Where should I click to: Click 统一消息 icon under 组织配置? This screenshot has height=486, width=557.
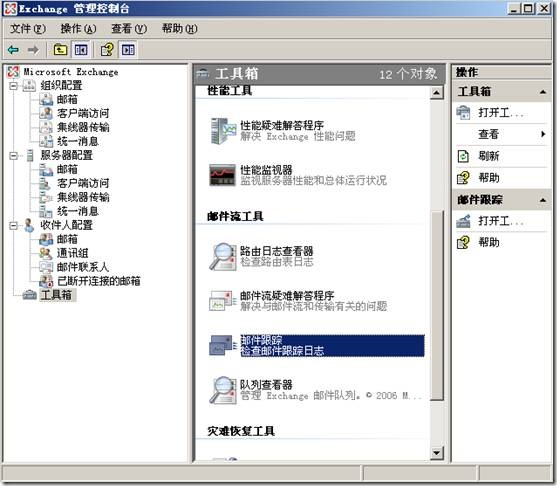click(46, 141)
